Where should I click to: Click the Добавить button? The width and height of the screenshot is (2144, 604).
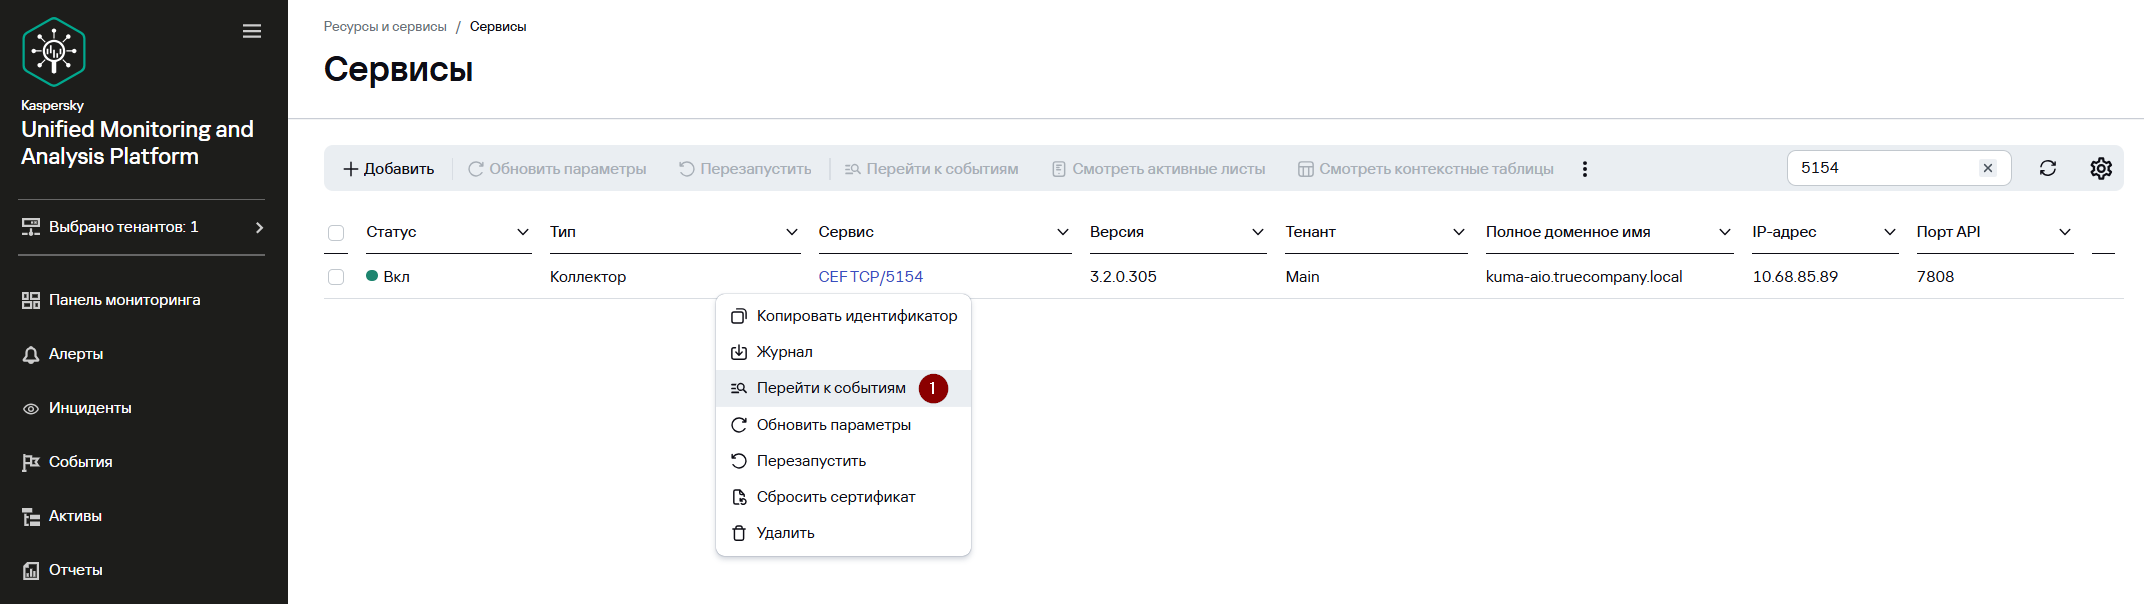[388, 169]
